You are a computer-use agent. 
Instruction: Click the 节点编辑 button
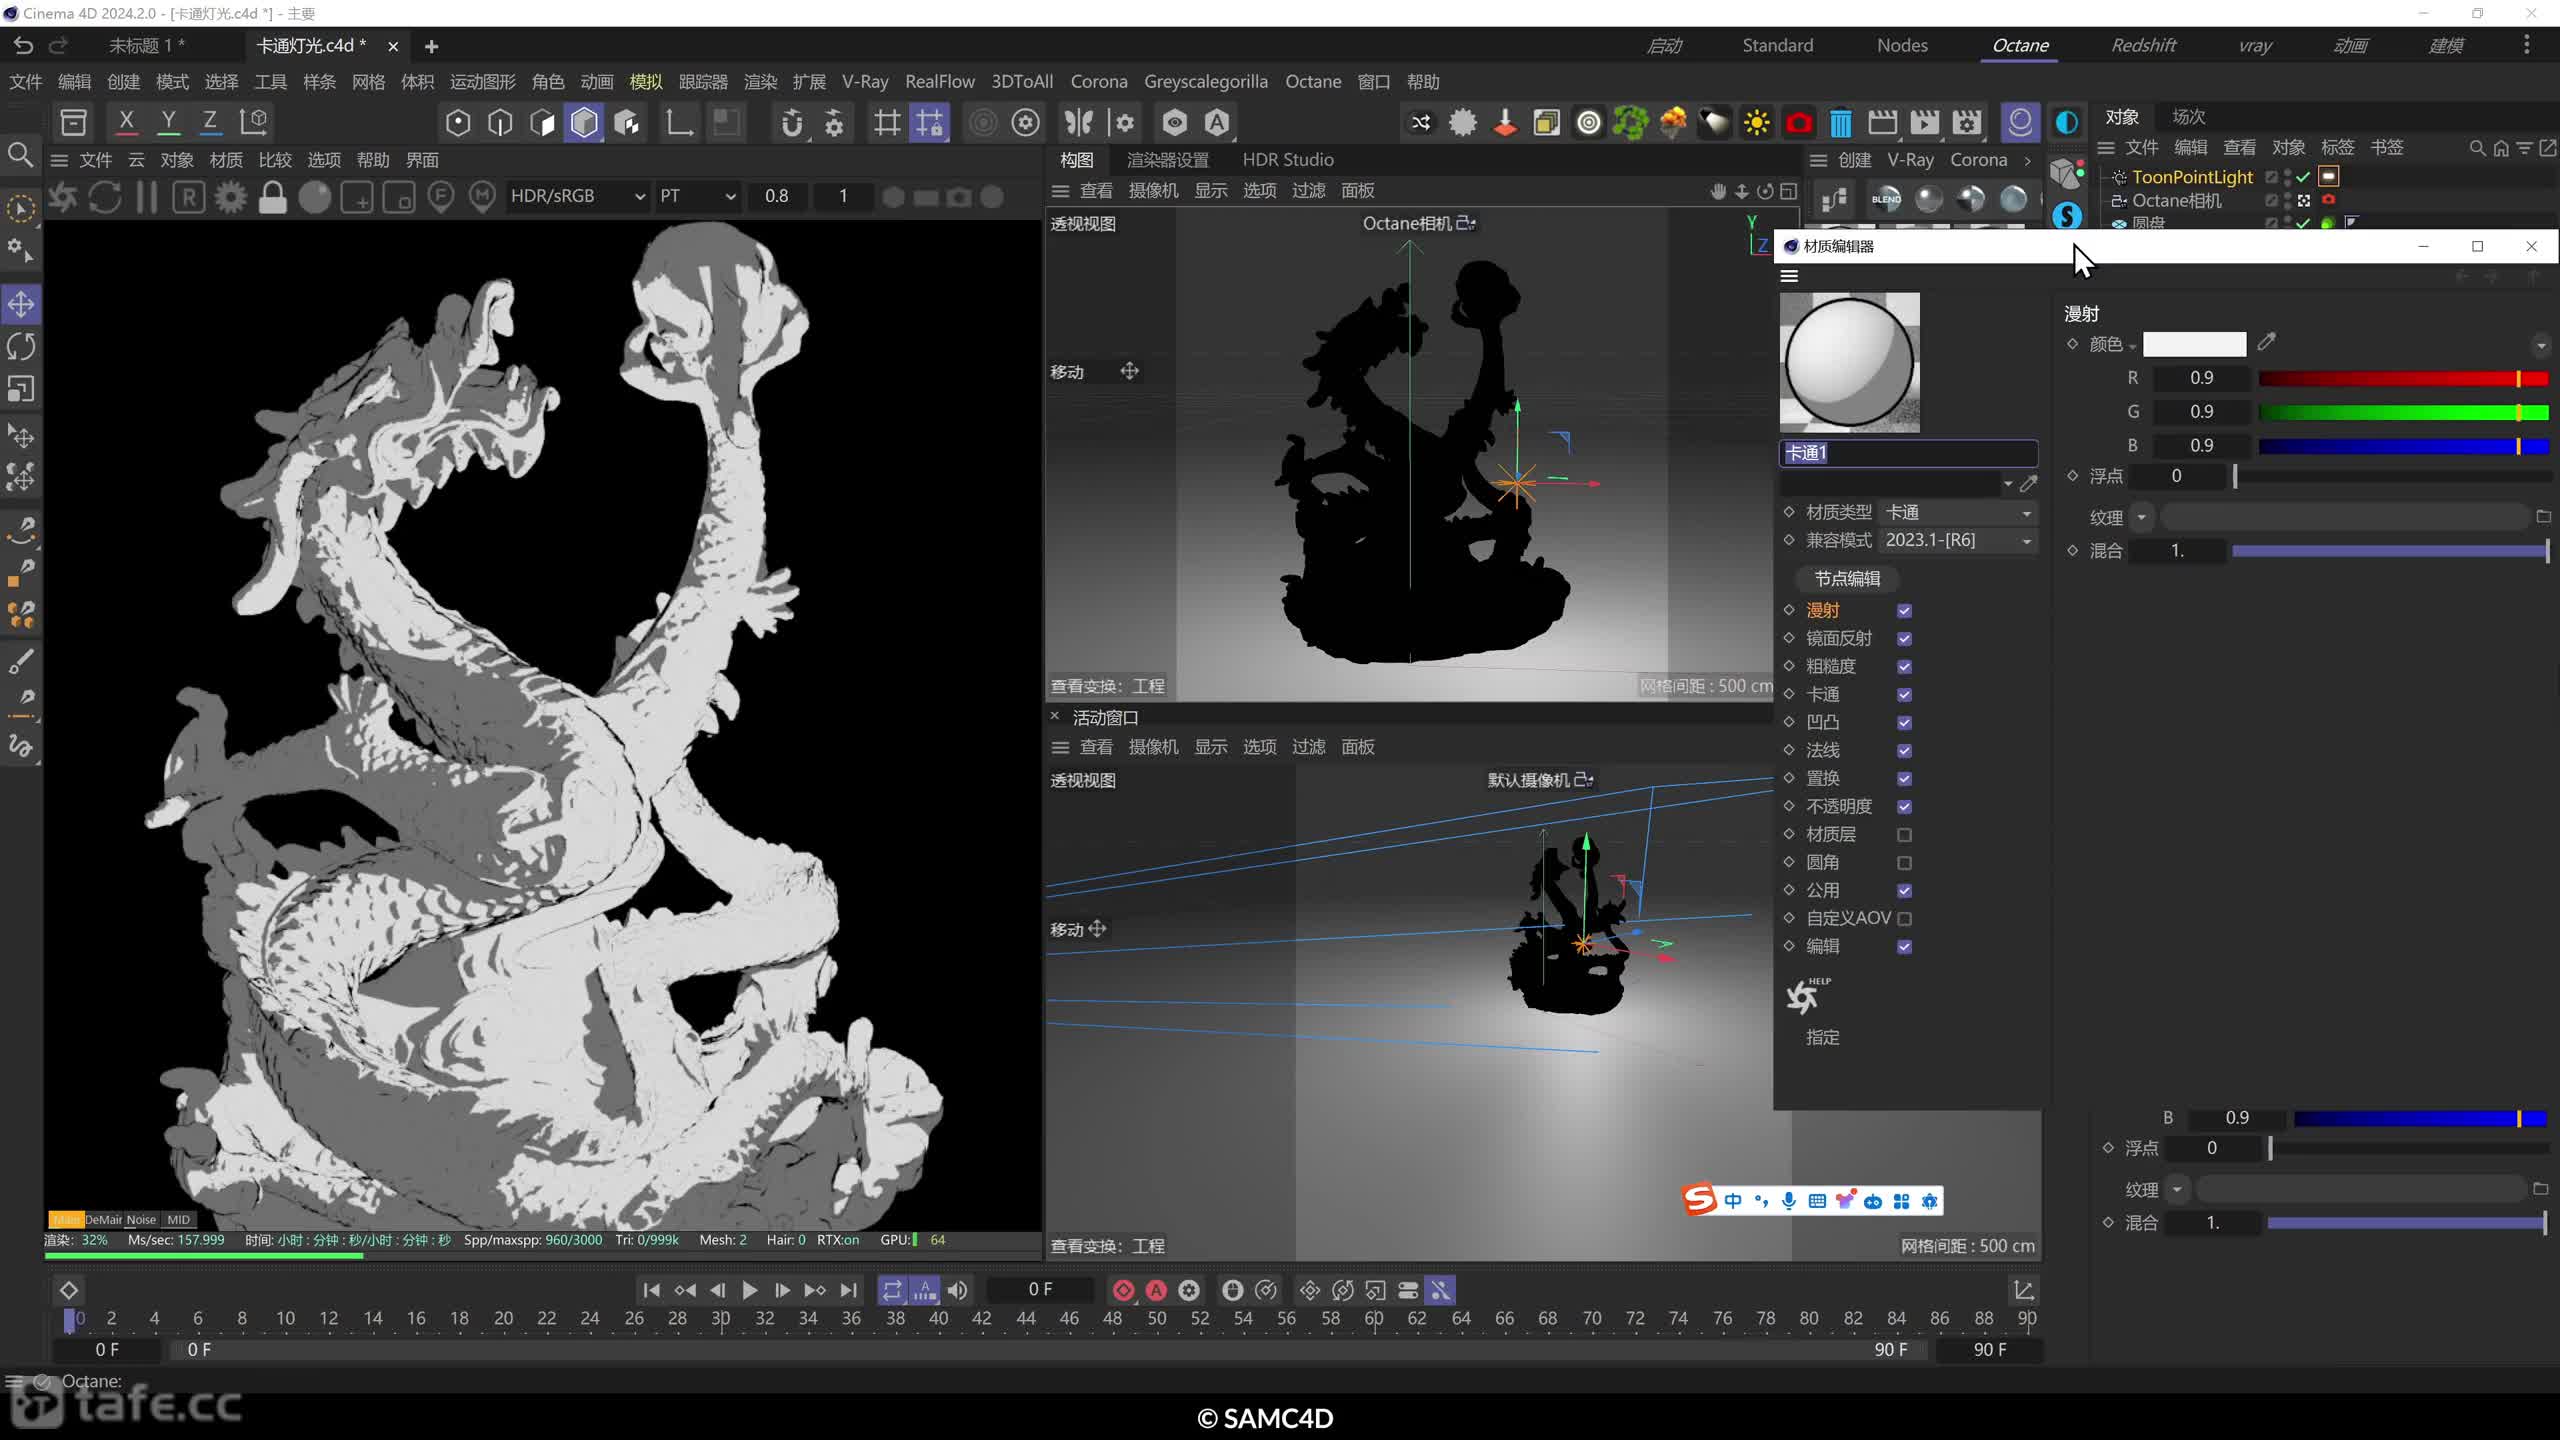pyautogui.click(x=1848, y=579)
